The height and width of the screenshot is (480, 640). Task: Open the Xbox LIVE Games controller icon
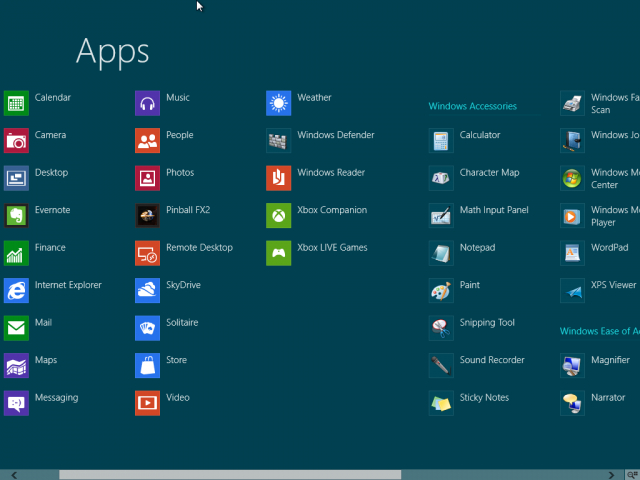279,253
